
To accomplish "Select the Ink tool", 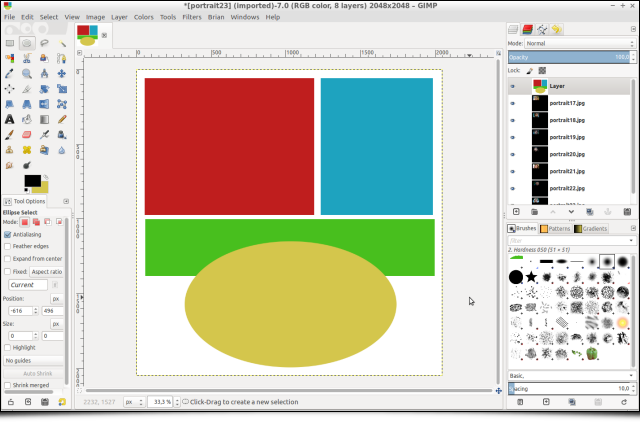I will click(62, 135).
